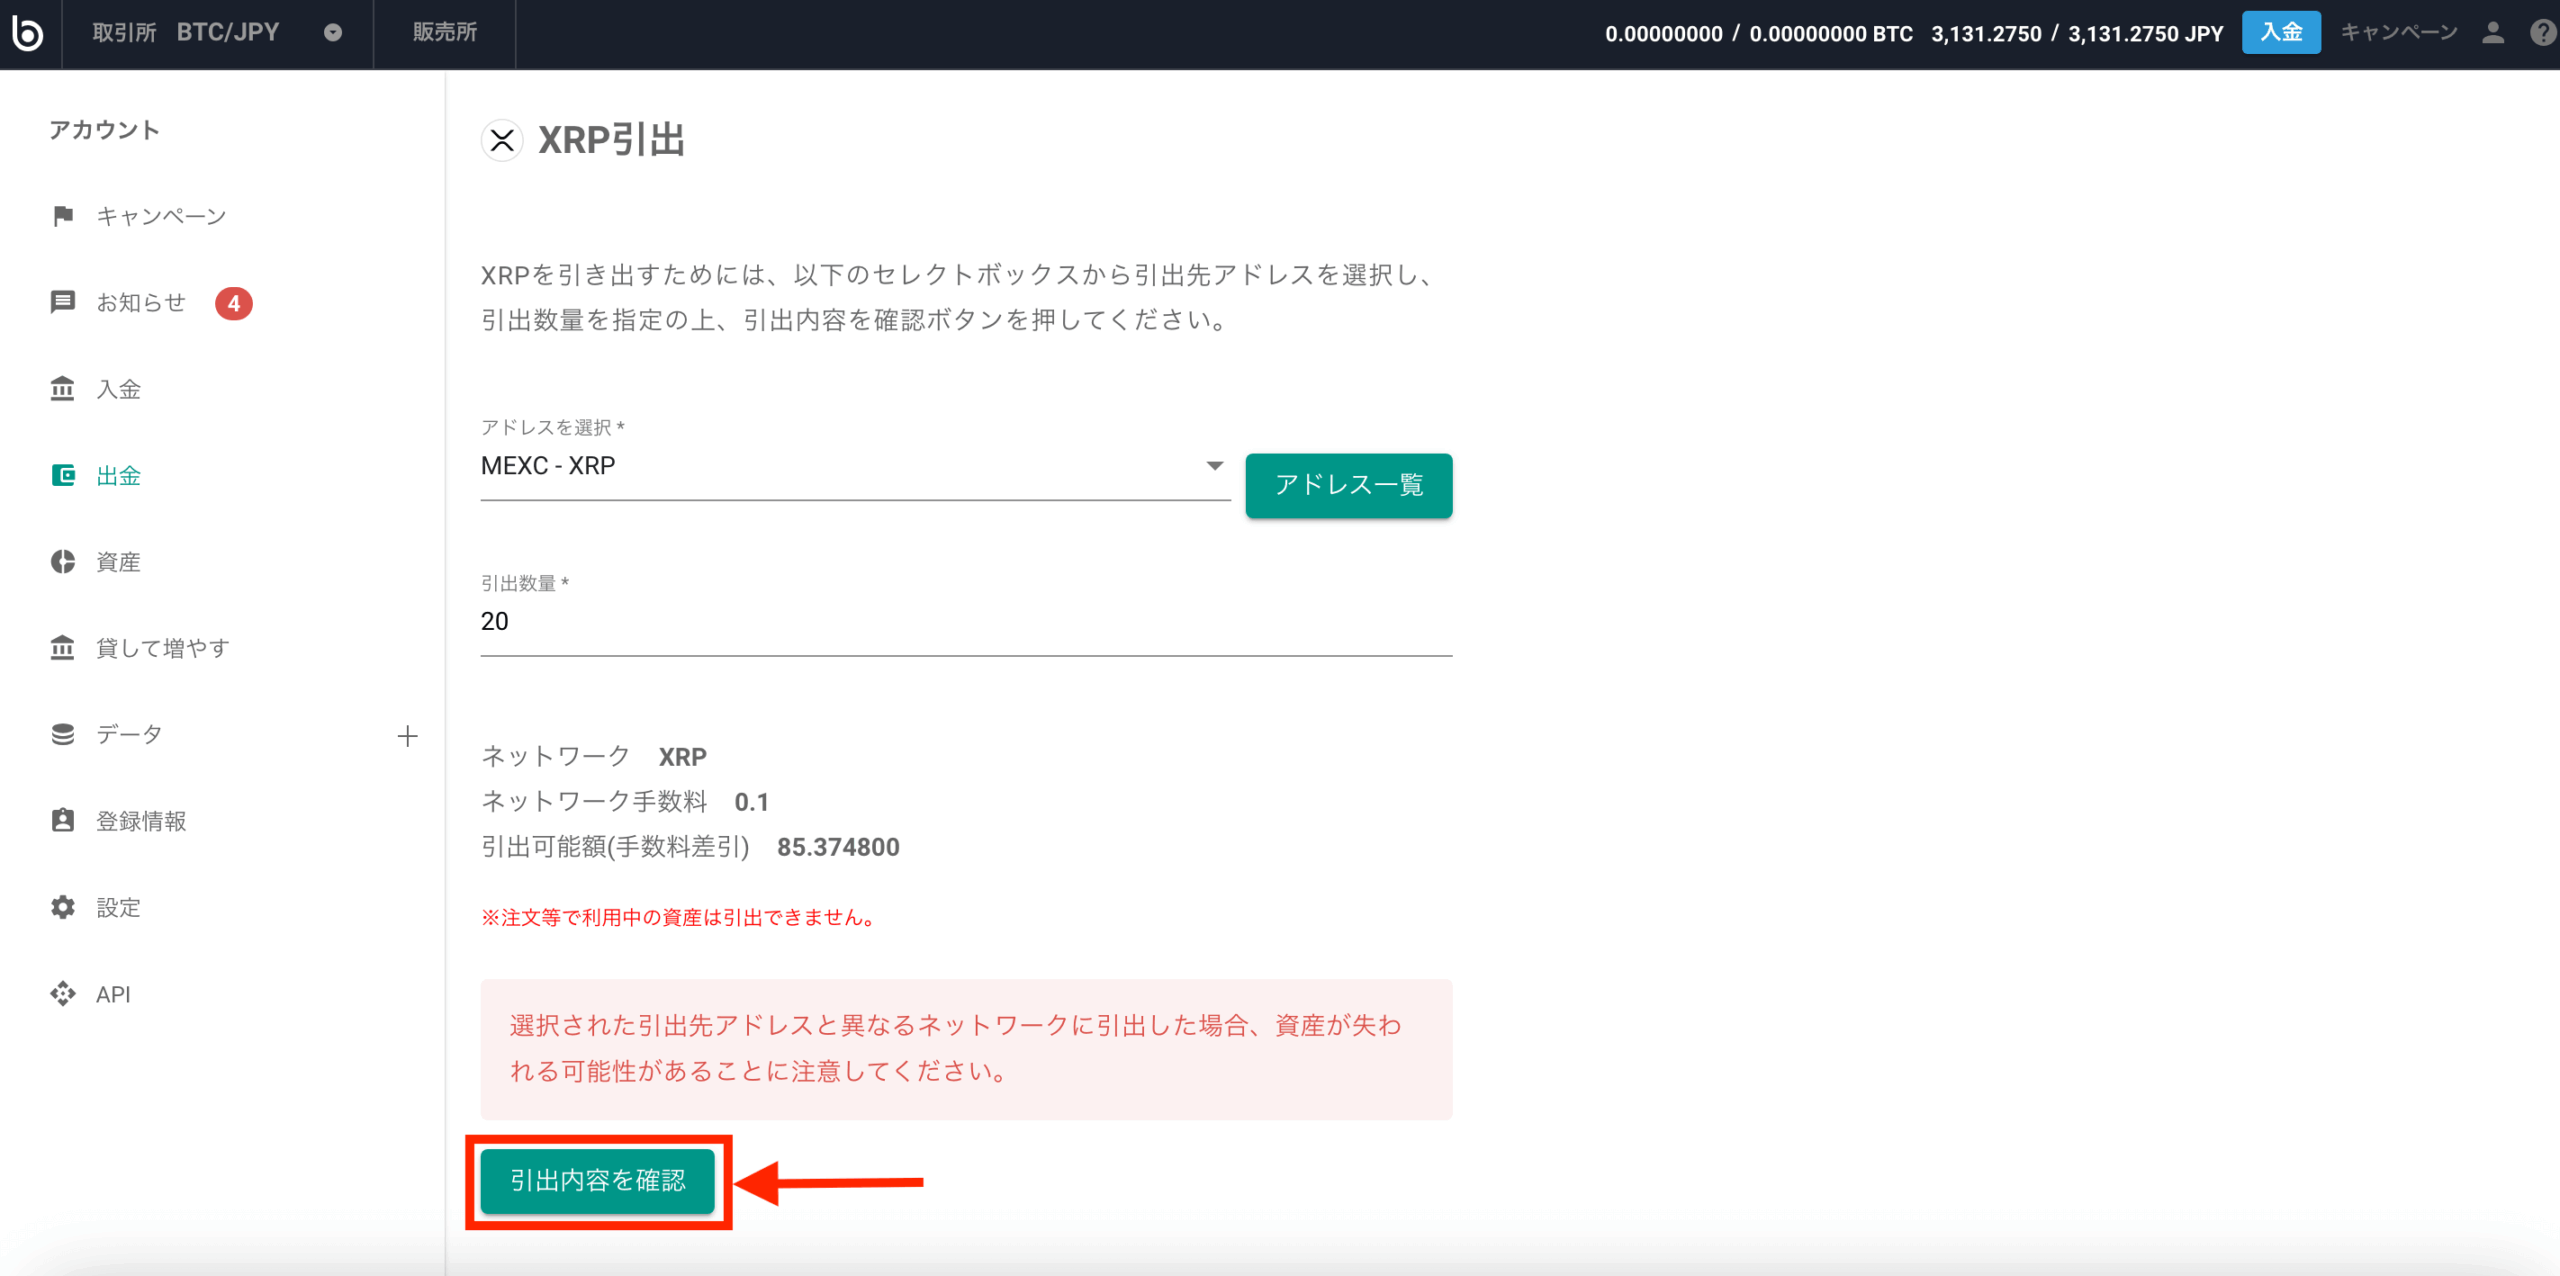Click the blue 入金 deposit button
This screenshot has height=1276, width=2560.
pos(2281,32)
